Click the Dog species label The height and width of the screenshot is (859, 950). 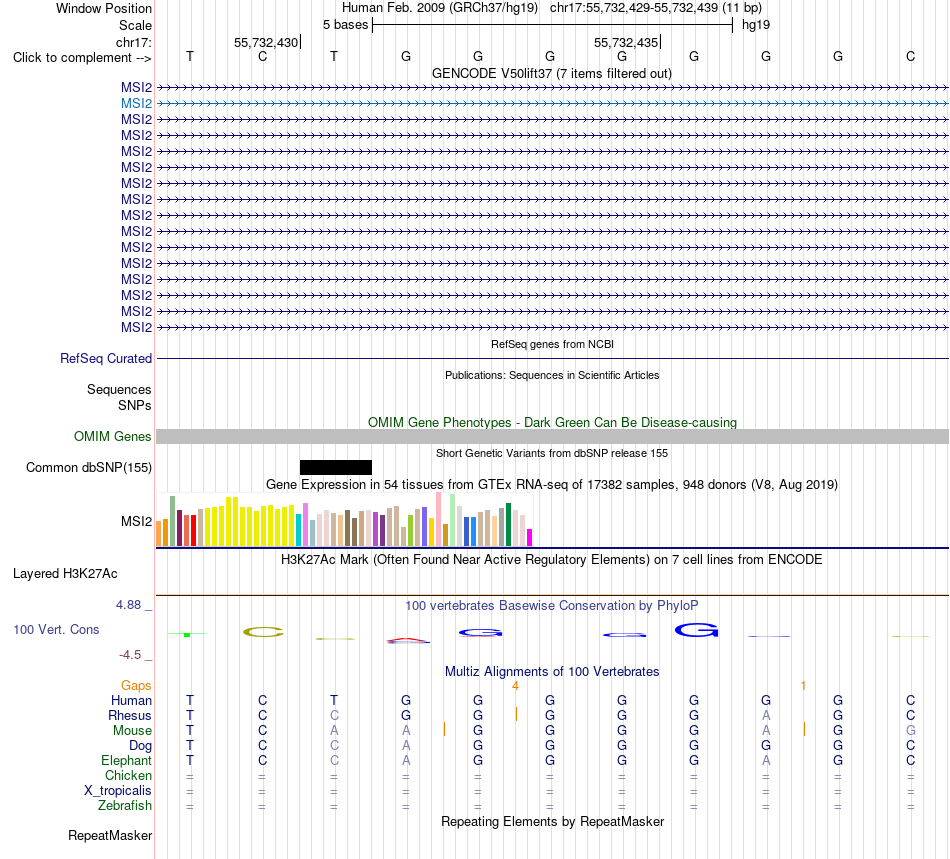140,746
